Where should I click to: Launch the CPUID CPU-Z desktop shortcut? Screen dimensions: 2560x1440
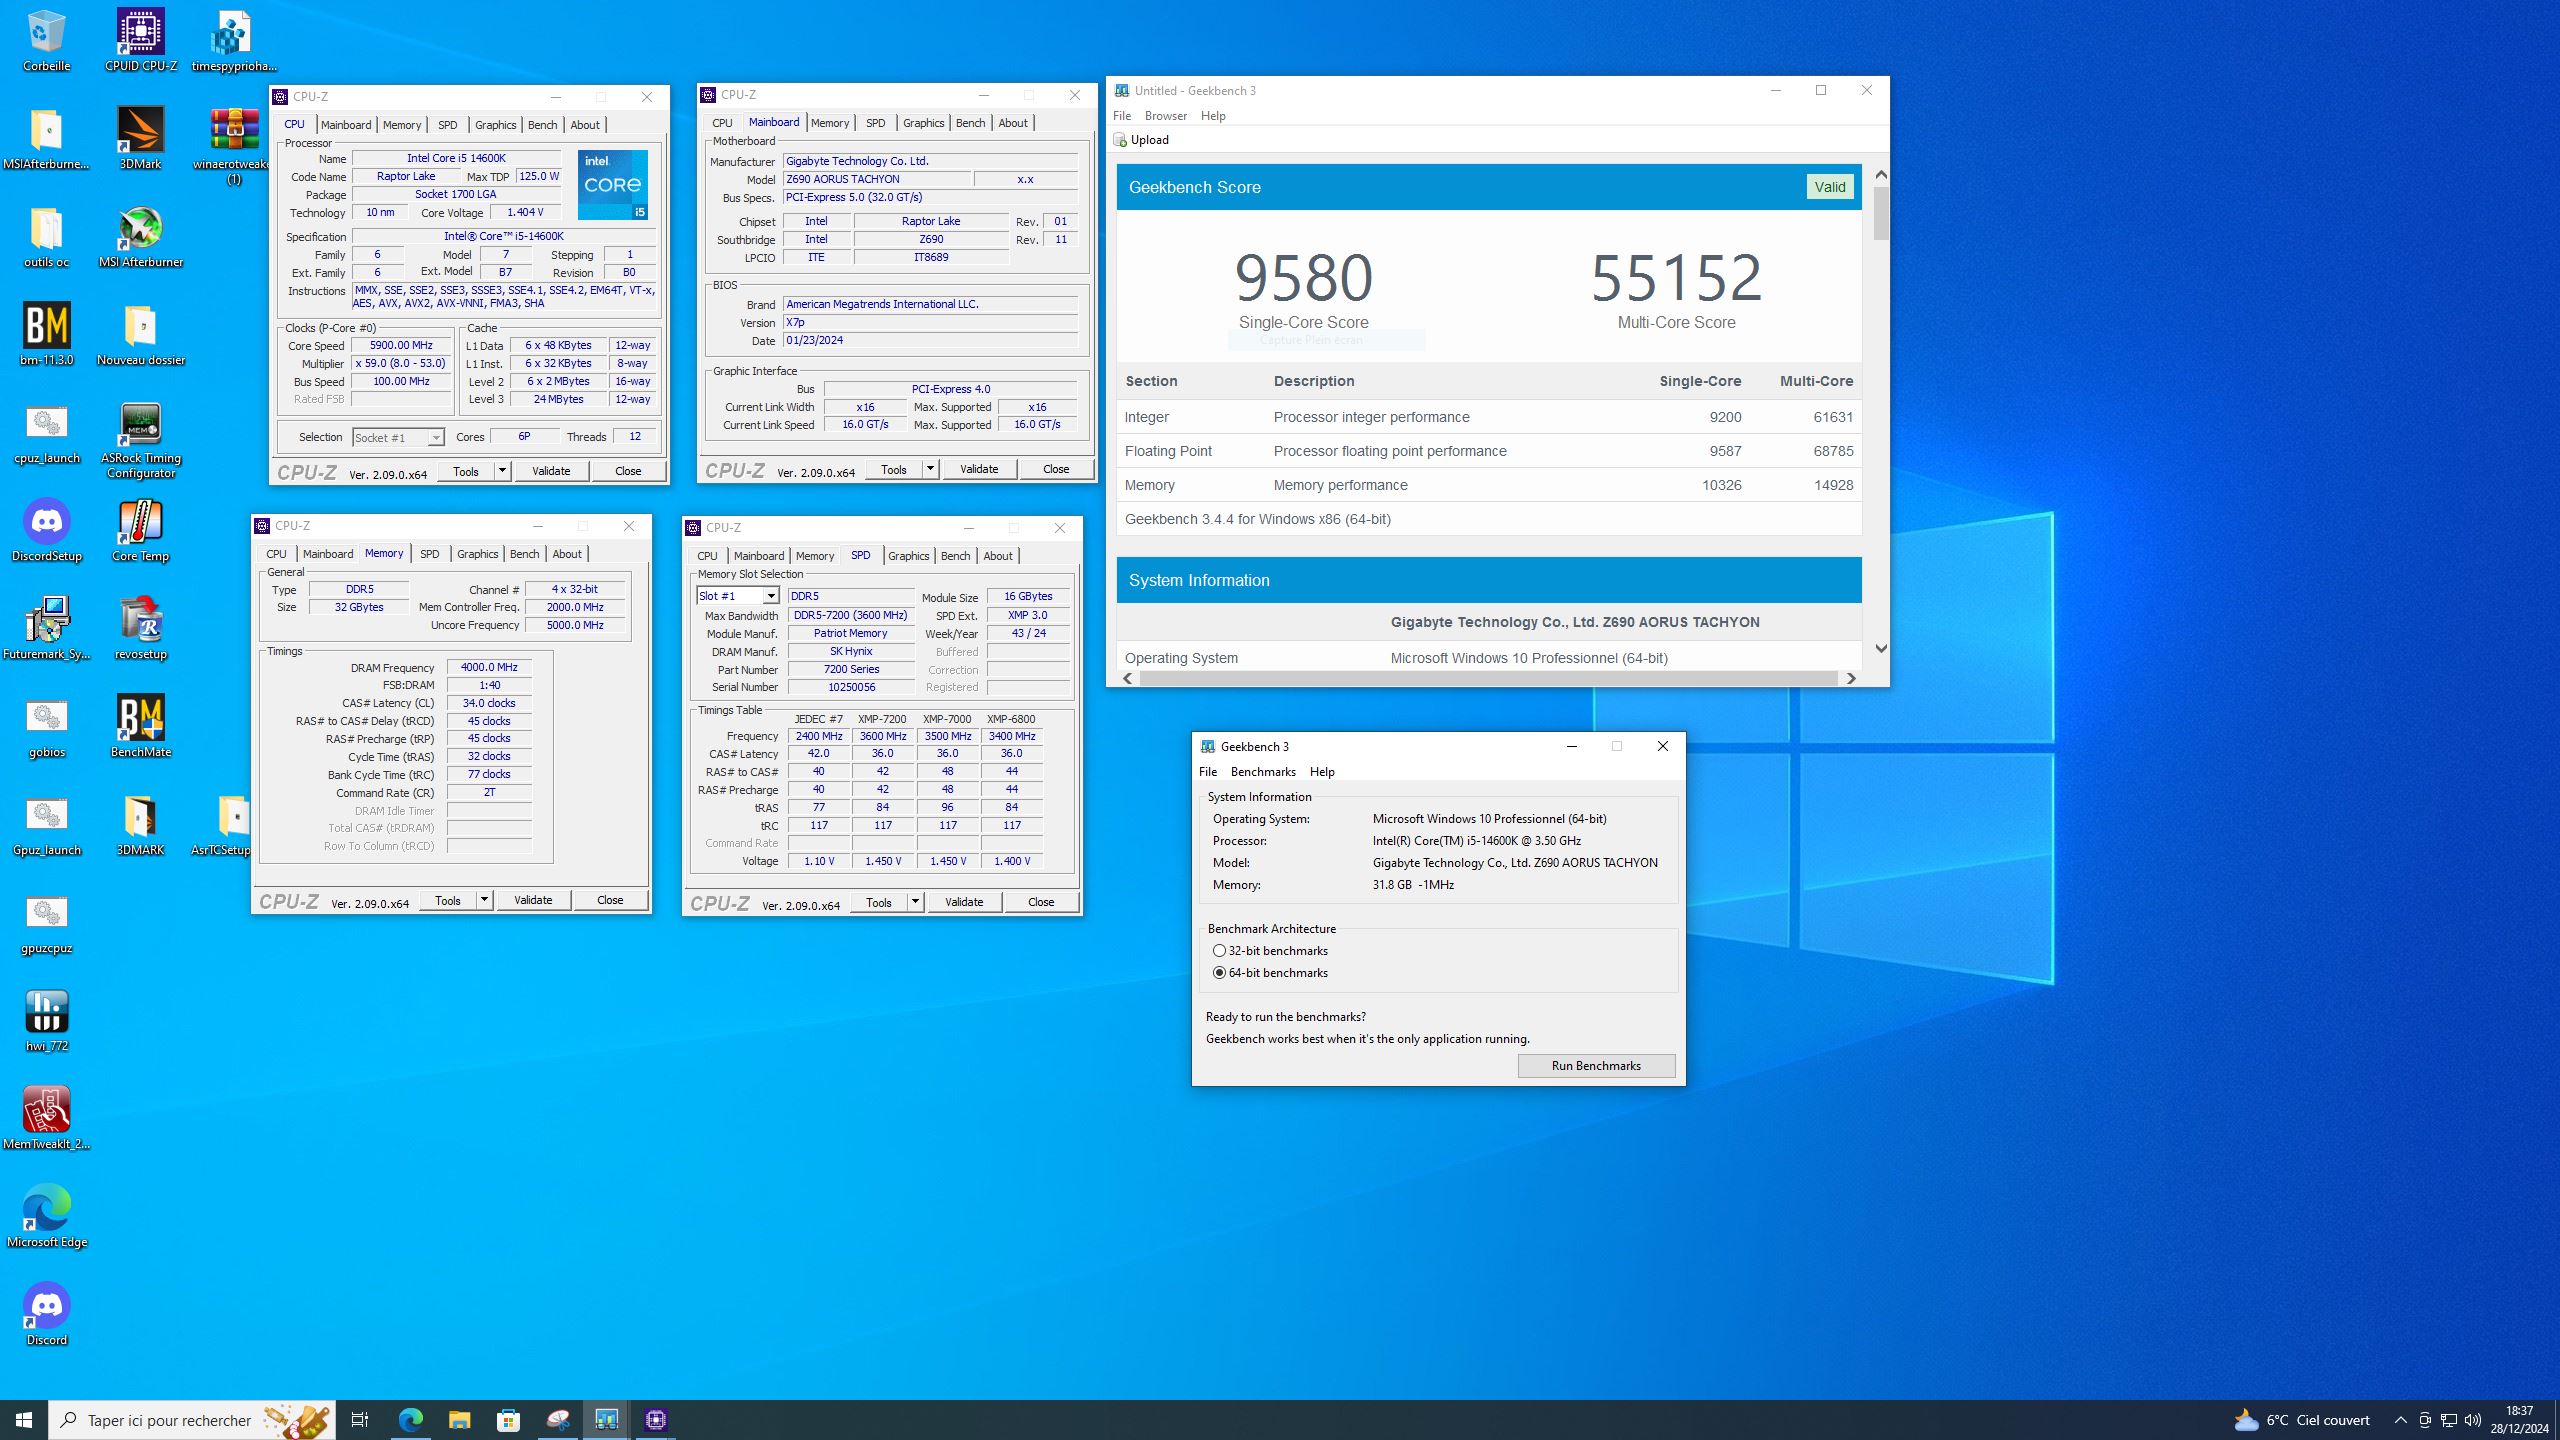point(140,40)
